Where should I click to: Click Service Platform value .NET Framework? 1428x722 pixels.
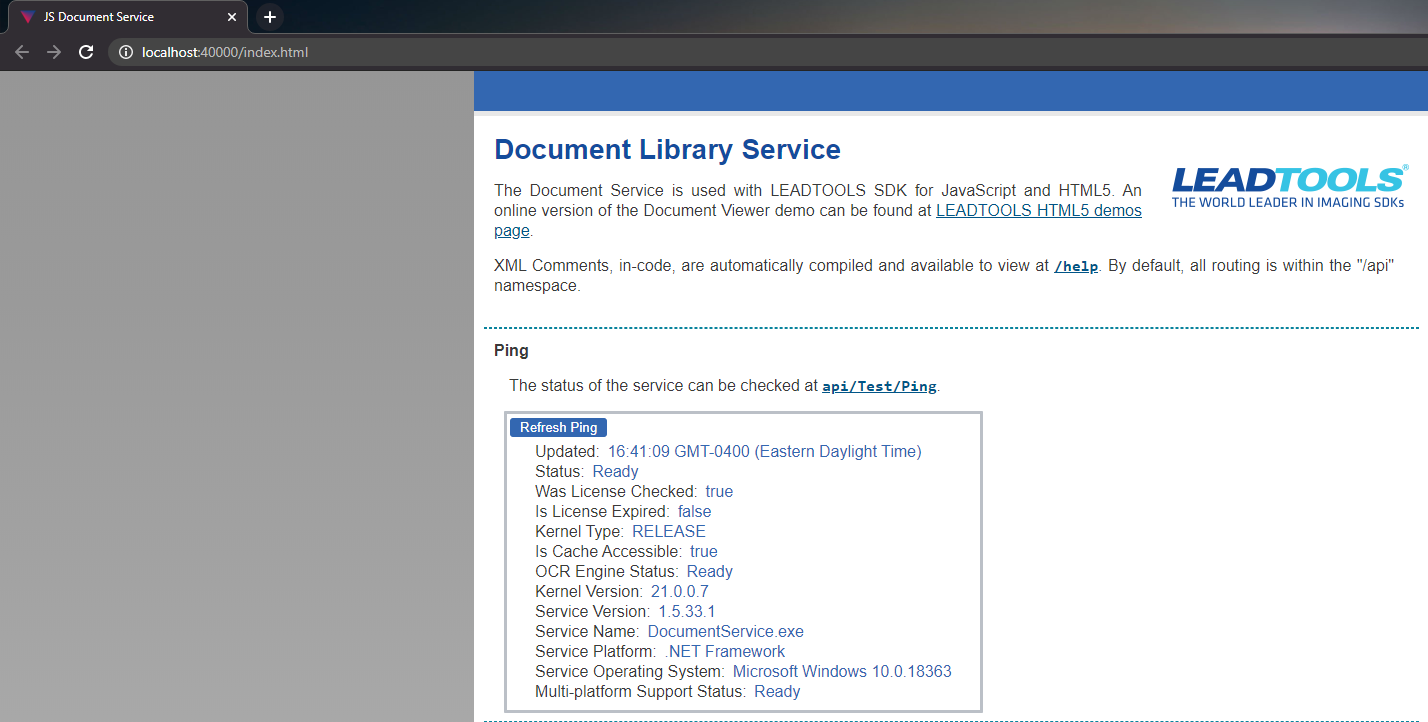[725, 652]
